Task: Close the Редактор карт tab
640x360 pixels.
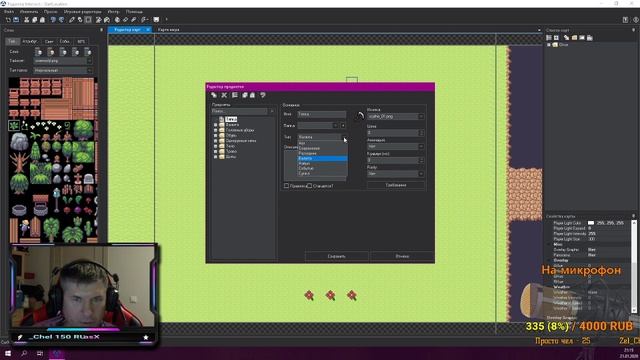Action: point(148,30)
